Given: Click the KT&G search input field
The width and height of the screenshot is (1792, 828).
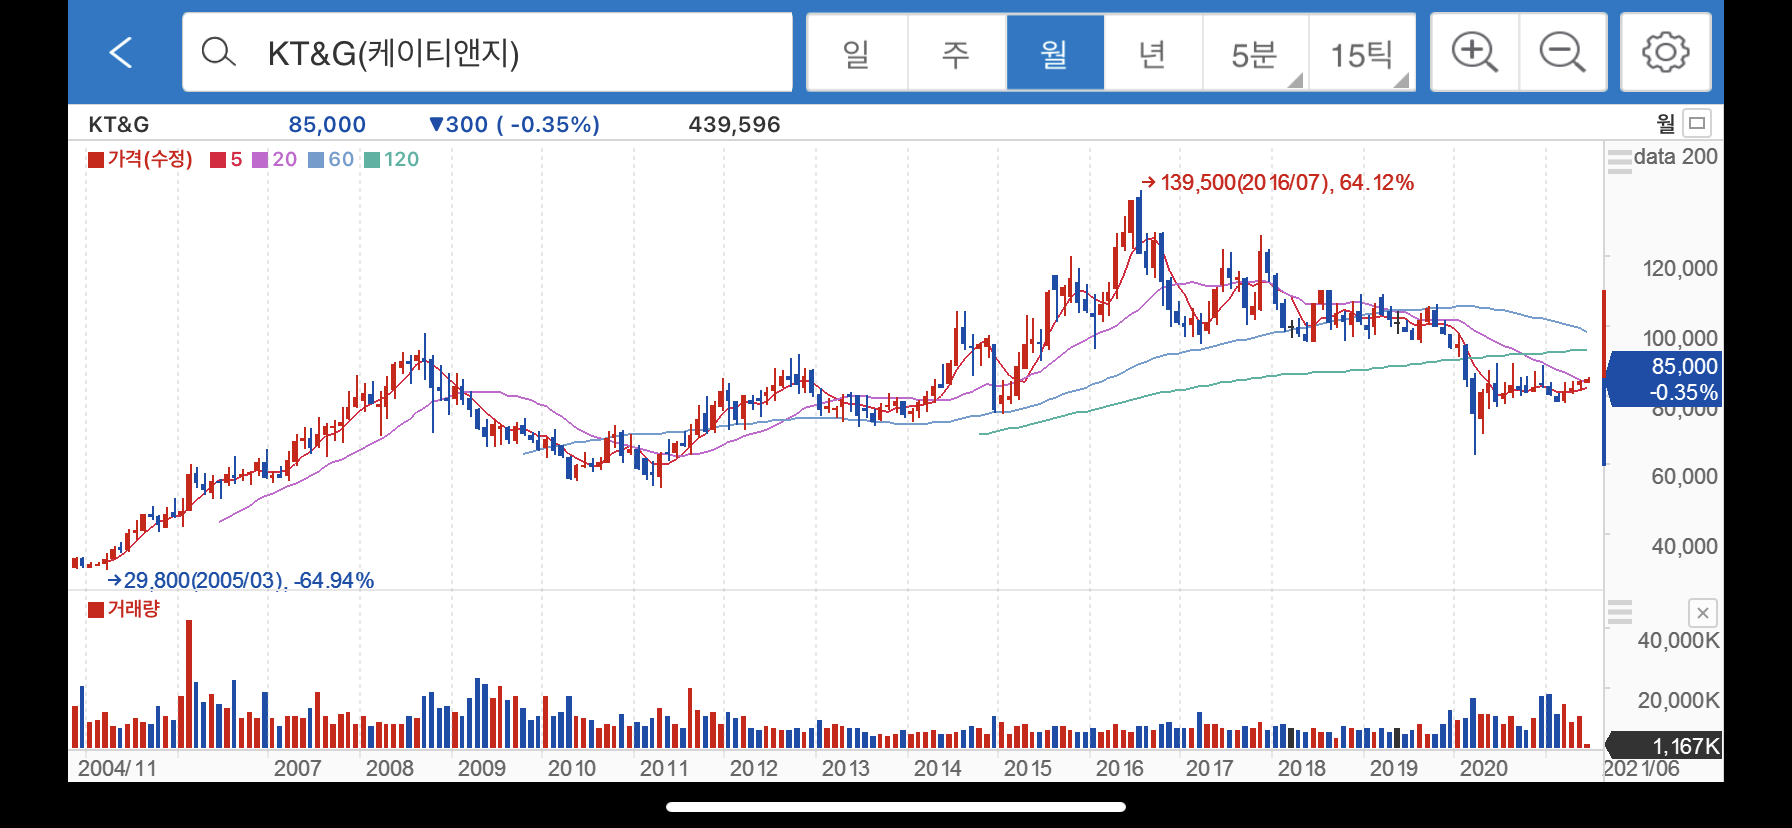Looking at the screenshot, I should tap(488, 52).
